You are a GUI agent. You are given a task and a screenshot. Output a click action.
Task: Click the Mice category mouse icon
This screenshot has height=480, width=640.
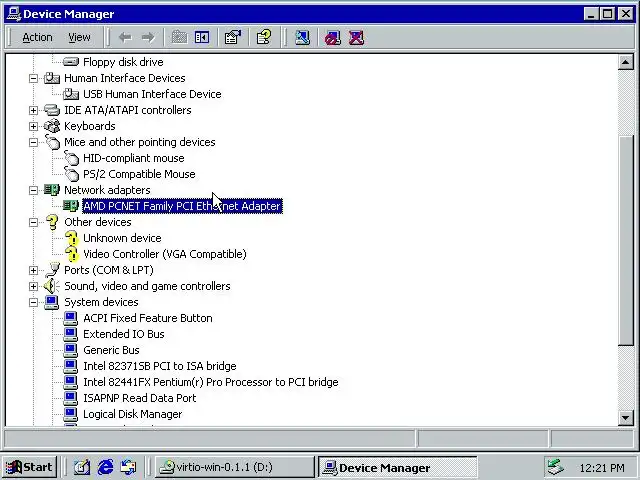(52, 142)
